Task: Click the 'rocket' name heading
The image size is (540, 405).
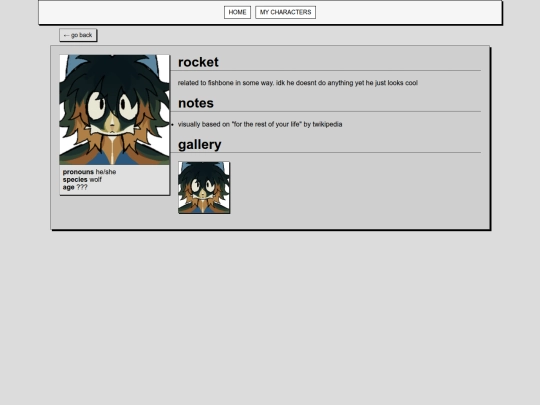Action: click(x=198, y=62)
